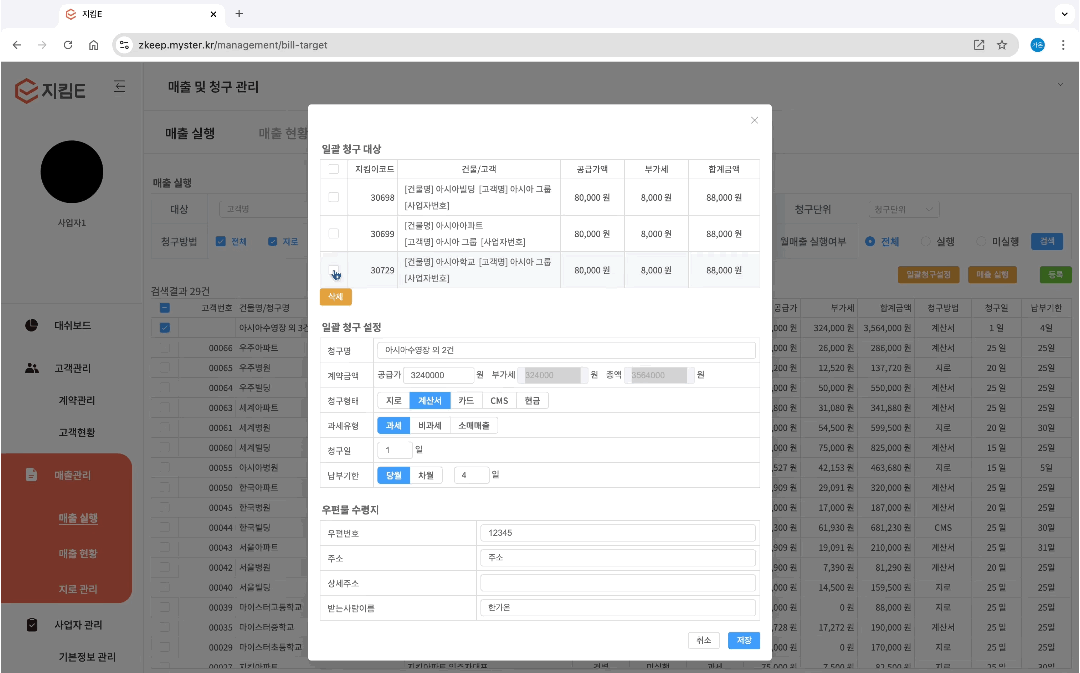The width and height of the screenshot is (1080, 673).
Task: Select 지로 billing type
Action: [393, 400]
